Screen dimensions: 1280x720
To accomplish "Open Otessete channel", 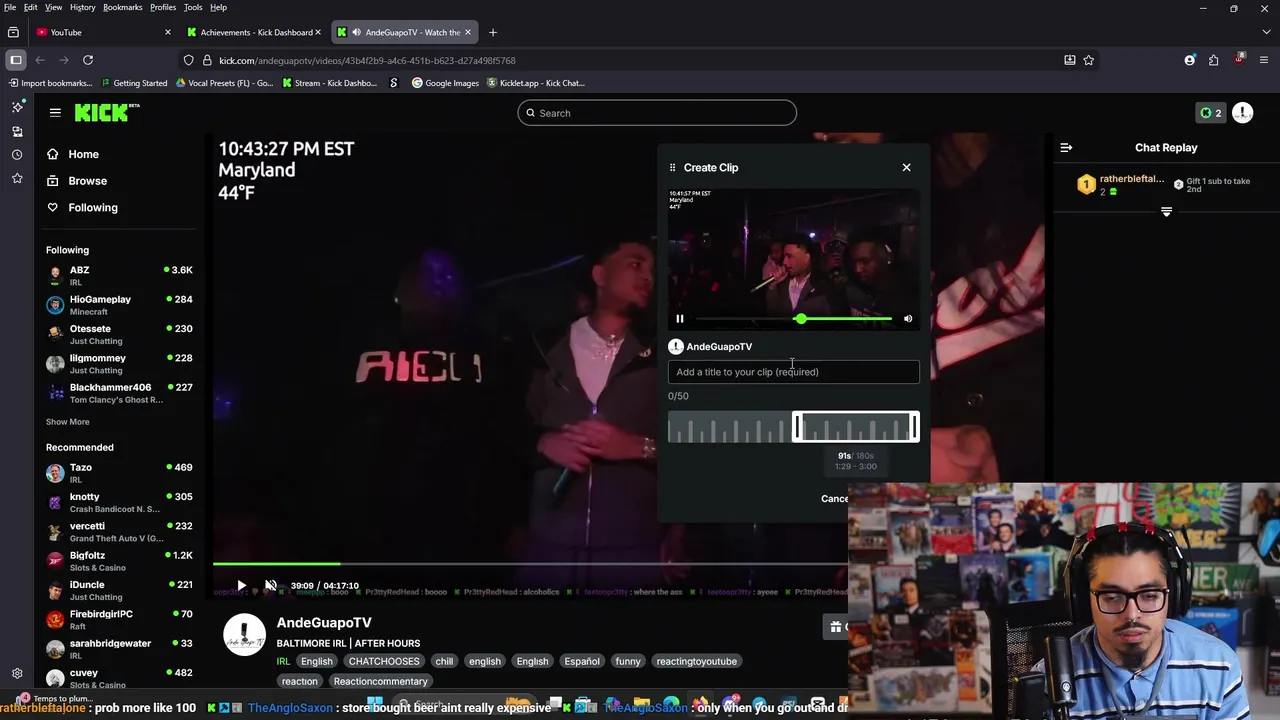I will point(119,334).
